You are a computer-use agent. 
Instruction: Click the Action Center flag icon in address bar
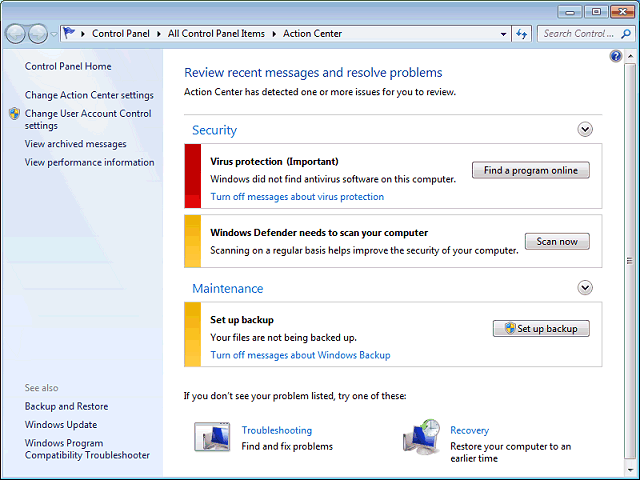pyautogui.click(x=69, y=33)
